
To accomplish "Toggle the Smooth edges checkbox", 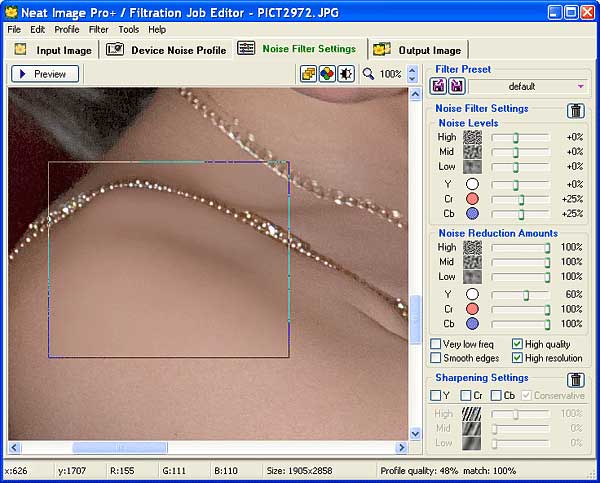I will tap(435, 358).
